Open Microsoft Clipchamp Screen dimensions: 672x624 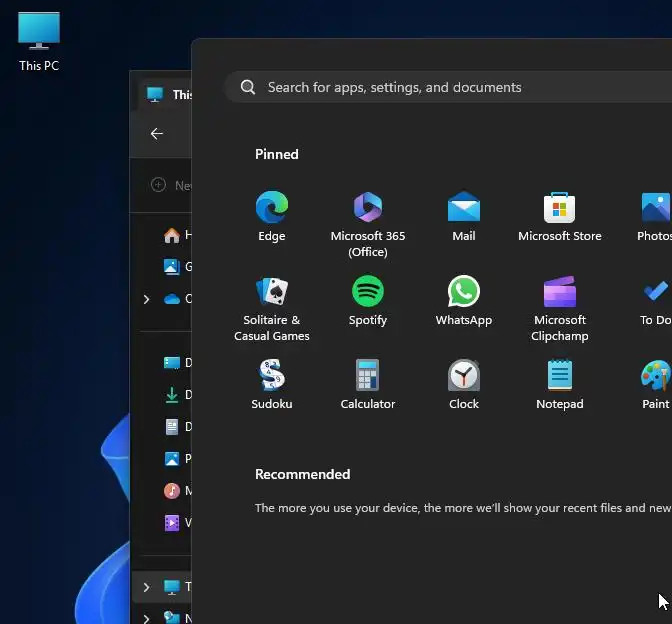[x=560, y=309]
